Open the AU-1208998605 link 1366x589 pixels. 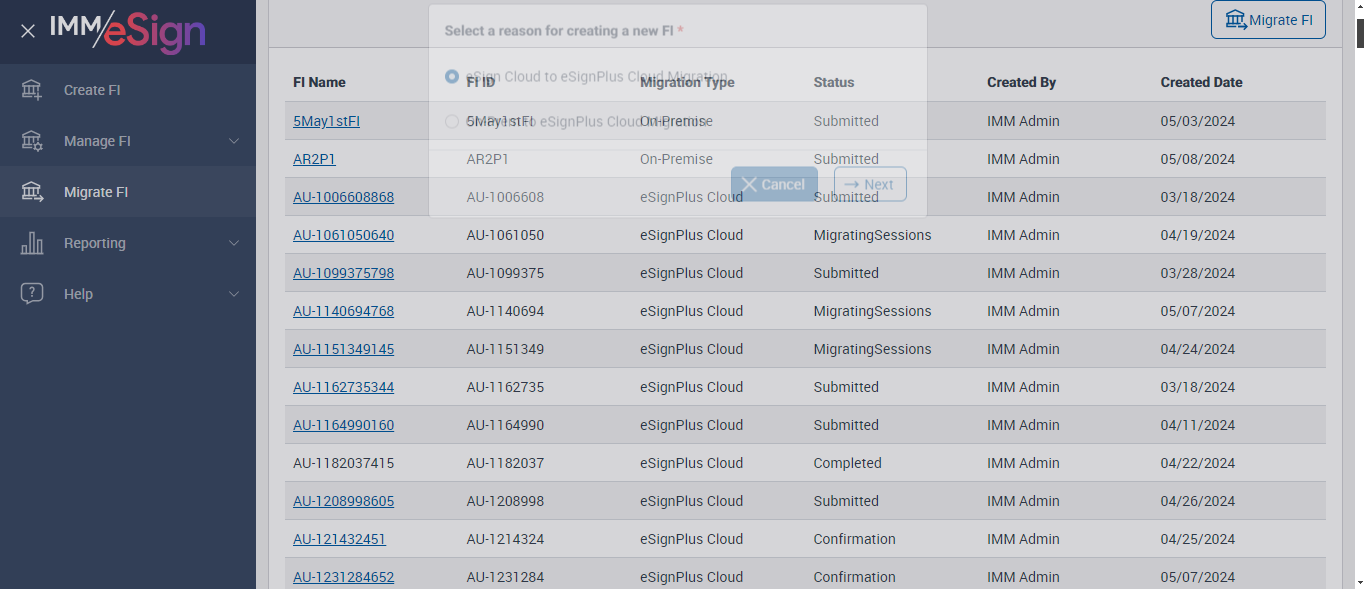tap(343, 501)
